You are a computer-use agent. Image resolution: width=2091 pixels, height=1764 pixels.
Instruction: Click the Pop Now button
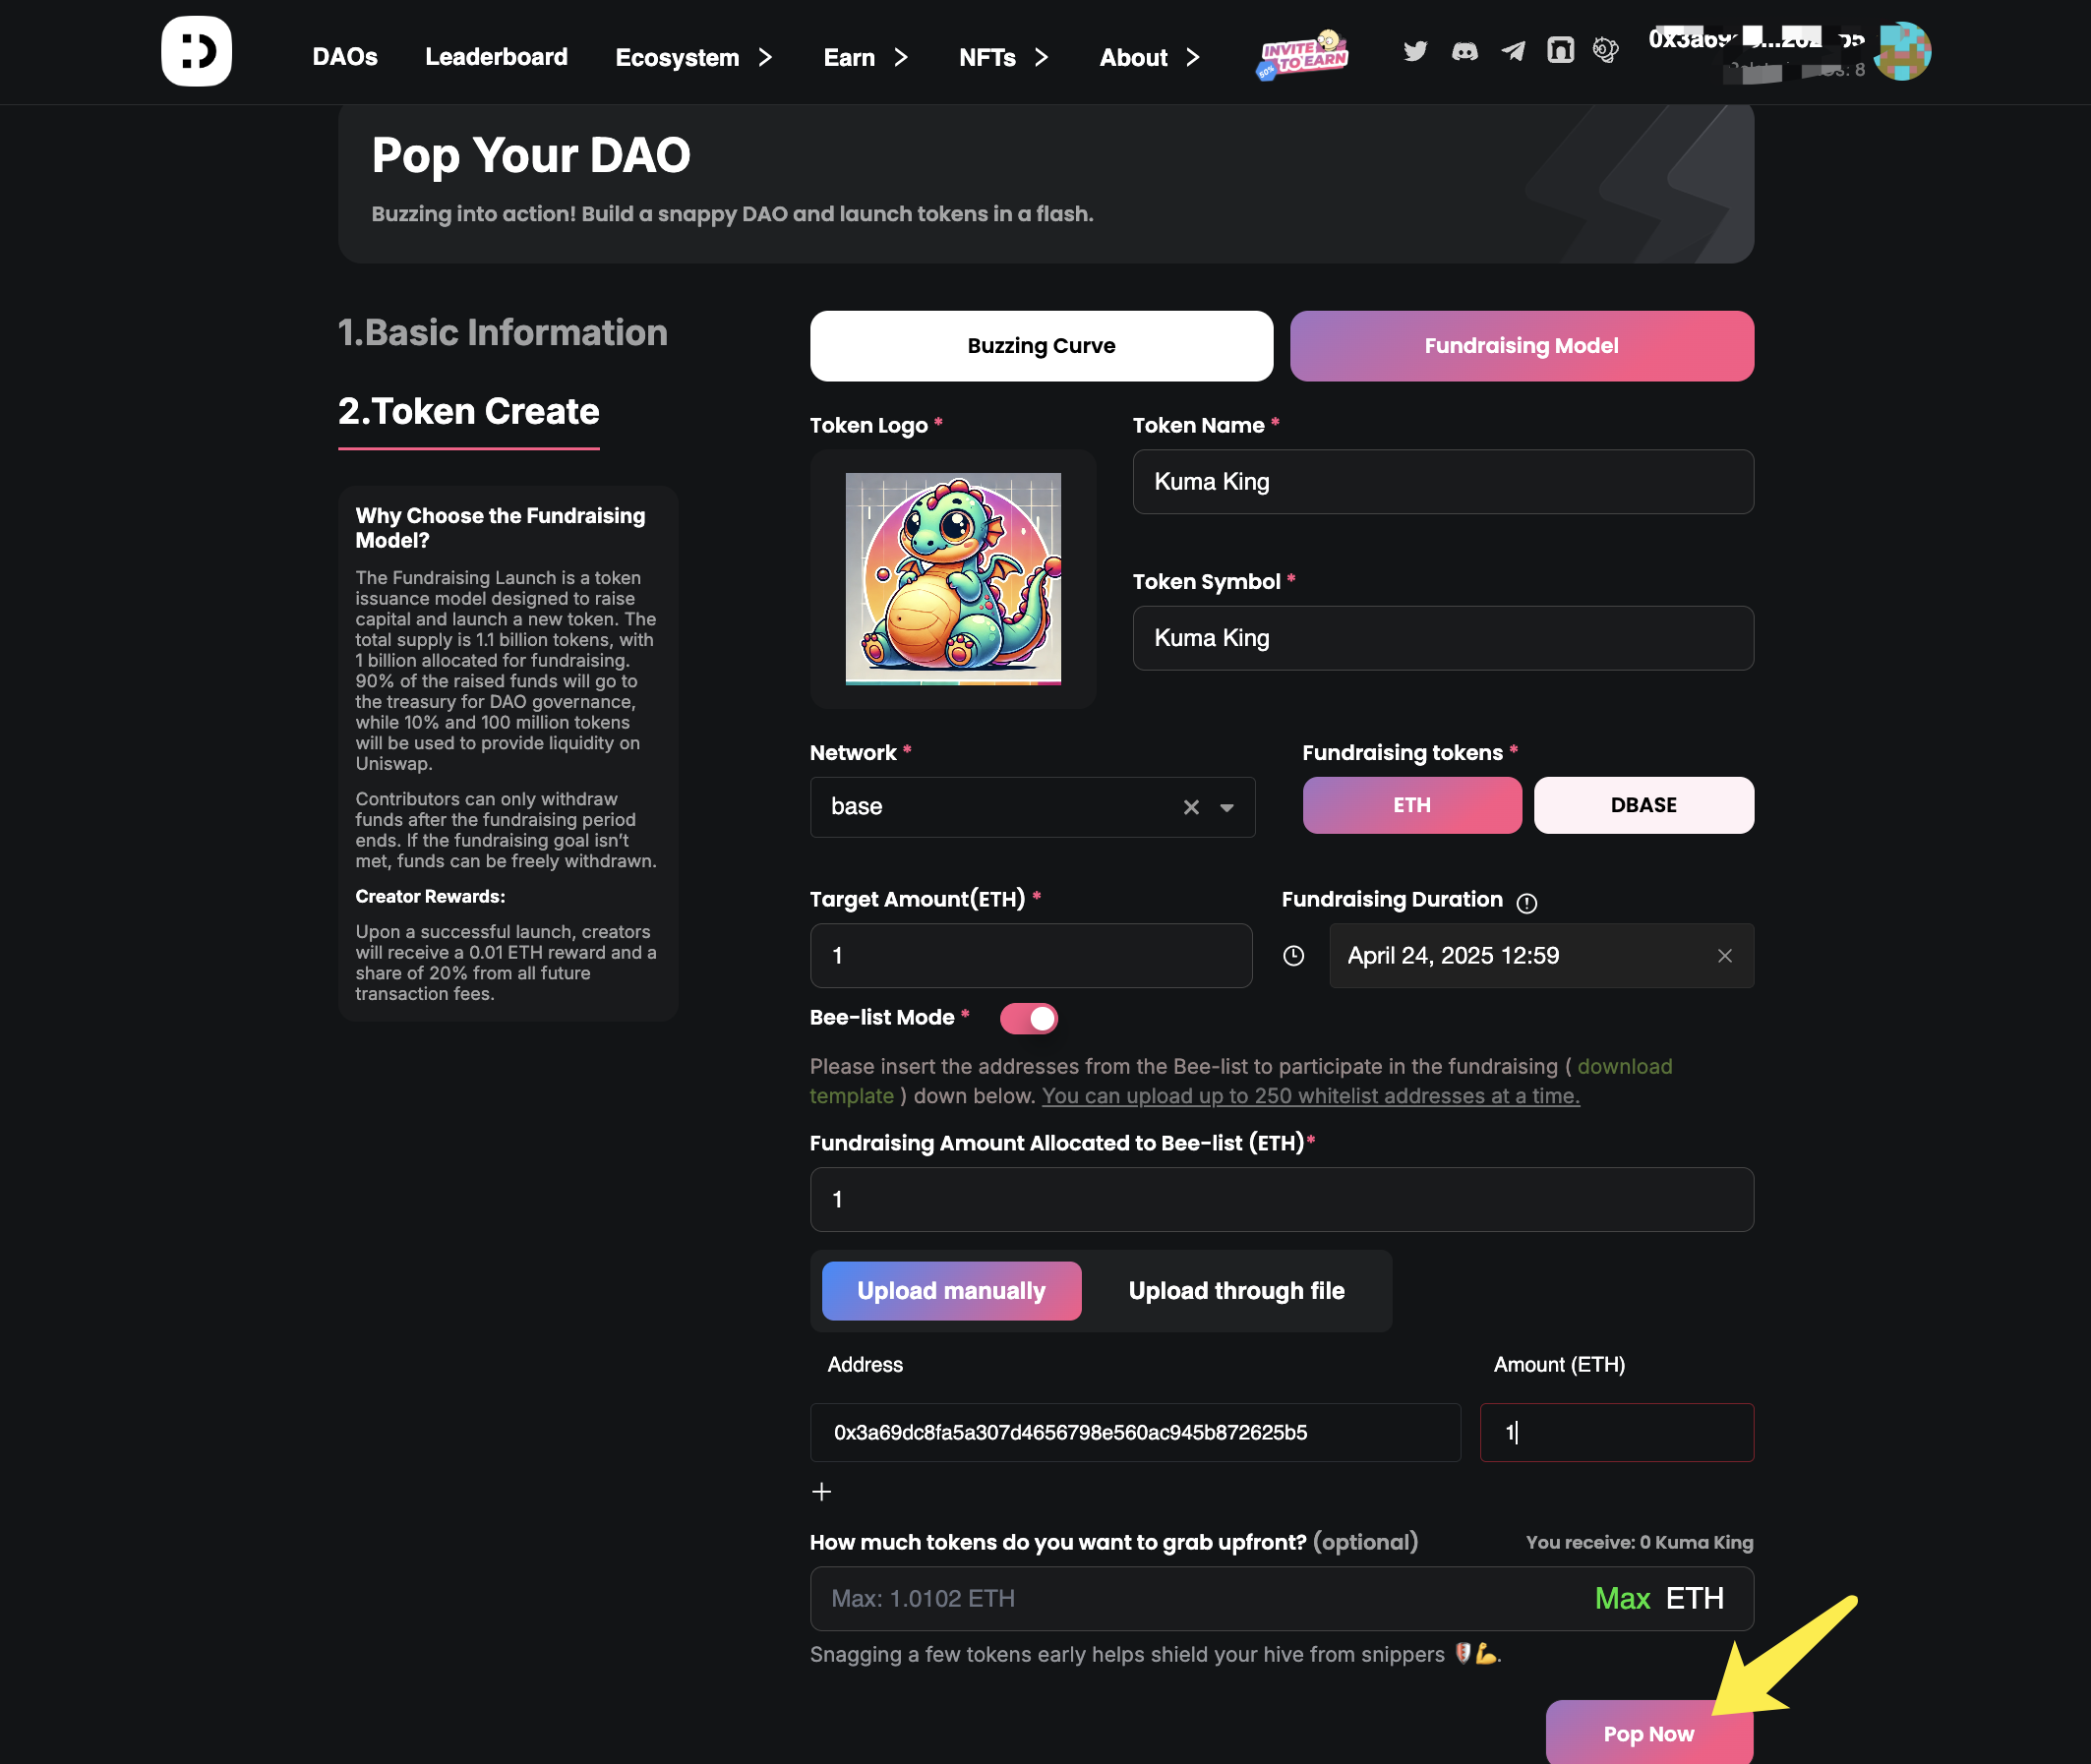click(1649, 1733)
